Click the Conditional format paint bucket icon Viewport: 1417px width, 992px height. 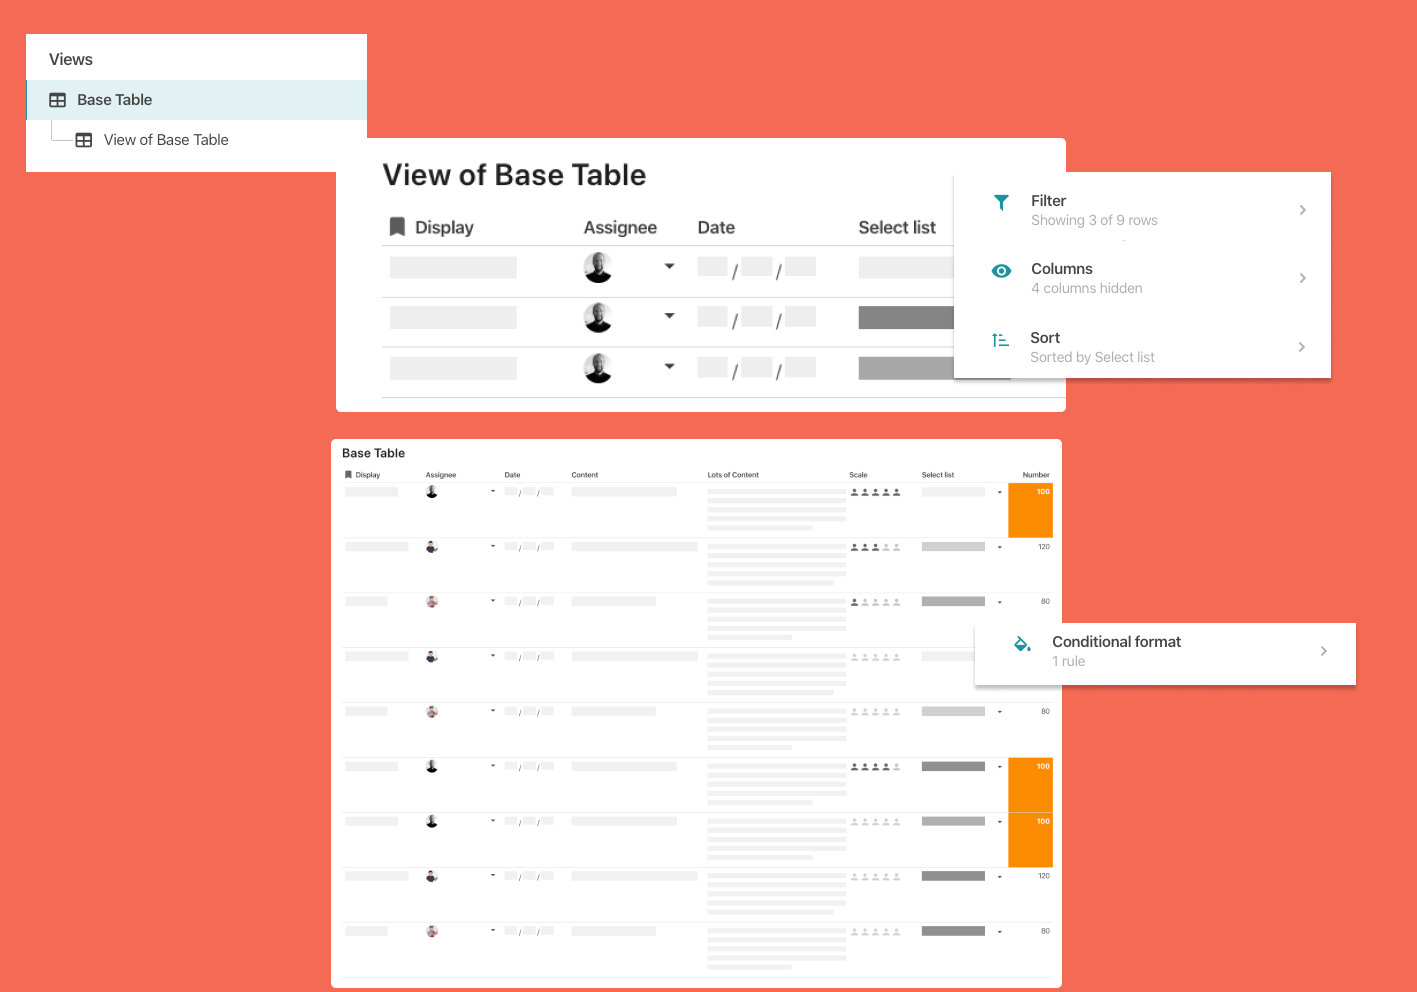coord(1022,644)
